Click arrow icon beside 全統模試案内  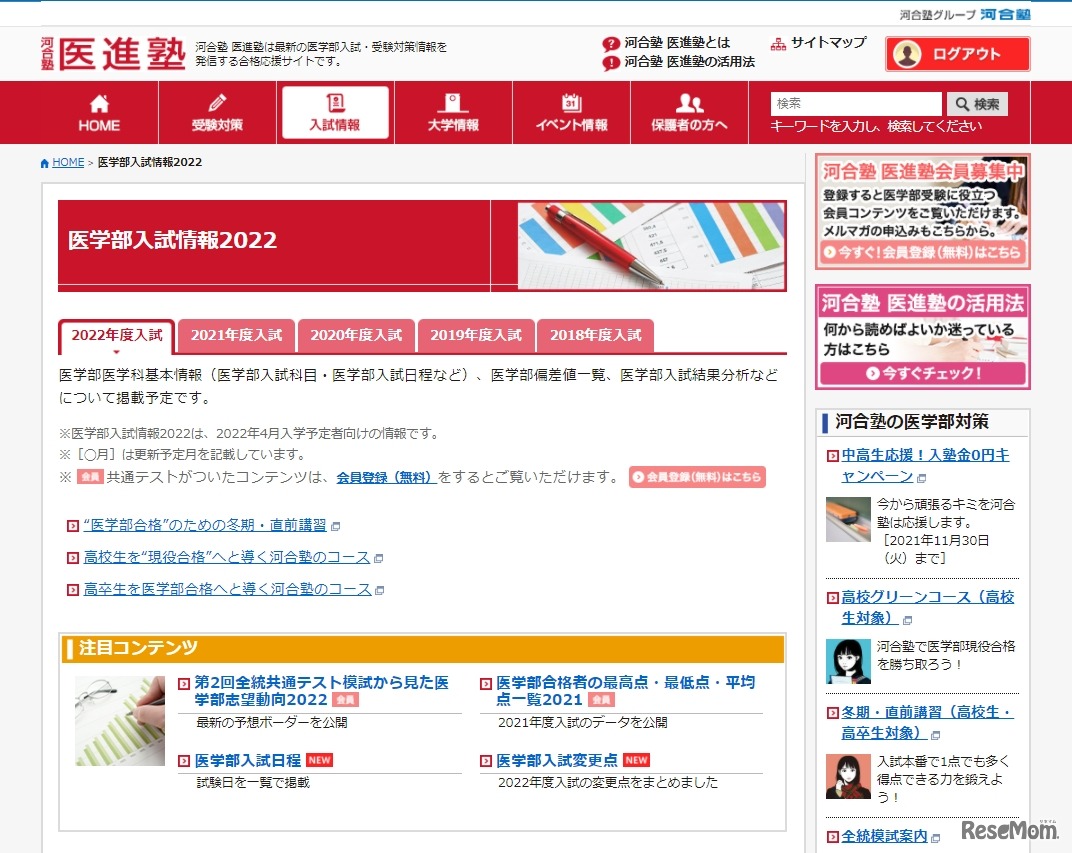(832, 837)
